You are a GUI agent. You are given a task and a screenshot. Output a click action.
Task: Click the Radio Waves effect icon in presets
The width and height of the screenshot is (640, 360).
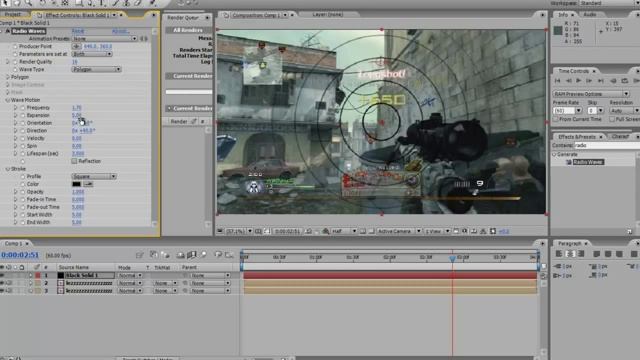pyautogui.click(x=568, y=162)
